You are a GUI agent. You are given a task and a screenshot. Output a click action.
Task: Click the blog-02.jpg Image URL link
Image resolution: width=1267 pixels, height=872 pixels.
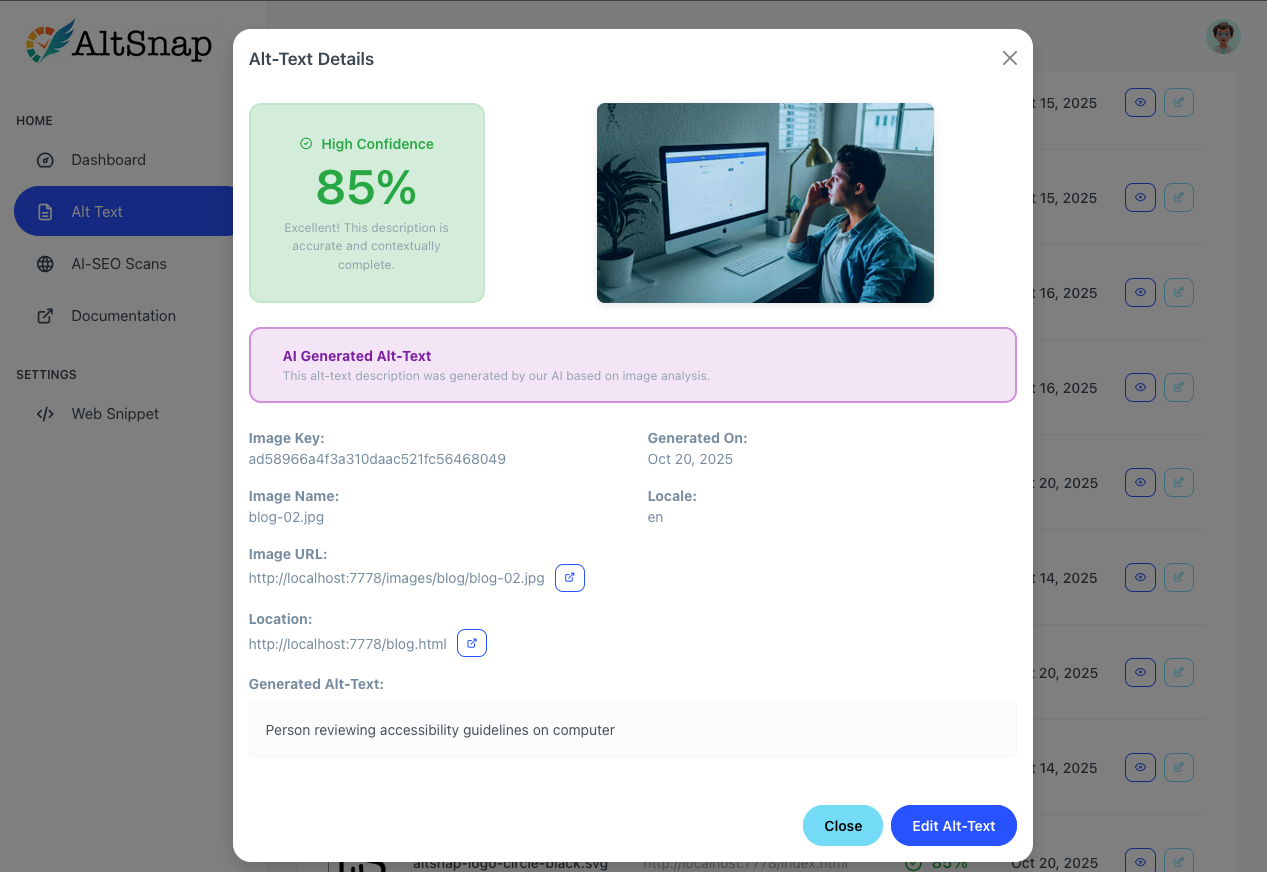pos(396,577)
